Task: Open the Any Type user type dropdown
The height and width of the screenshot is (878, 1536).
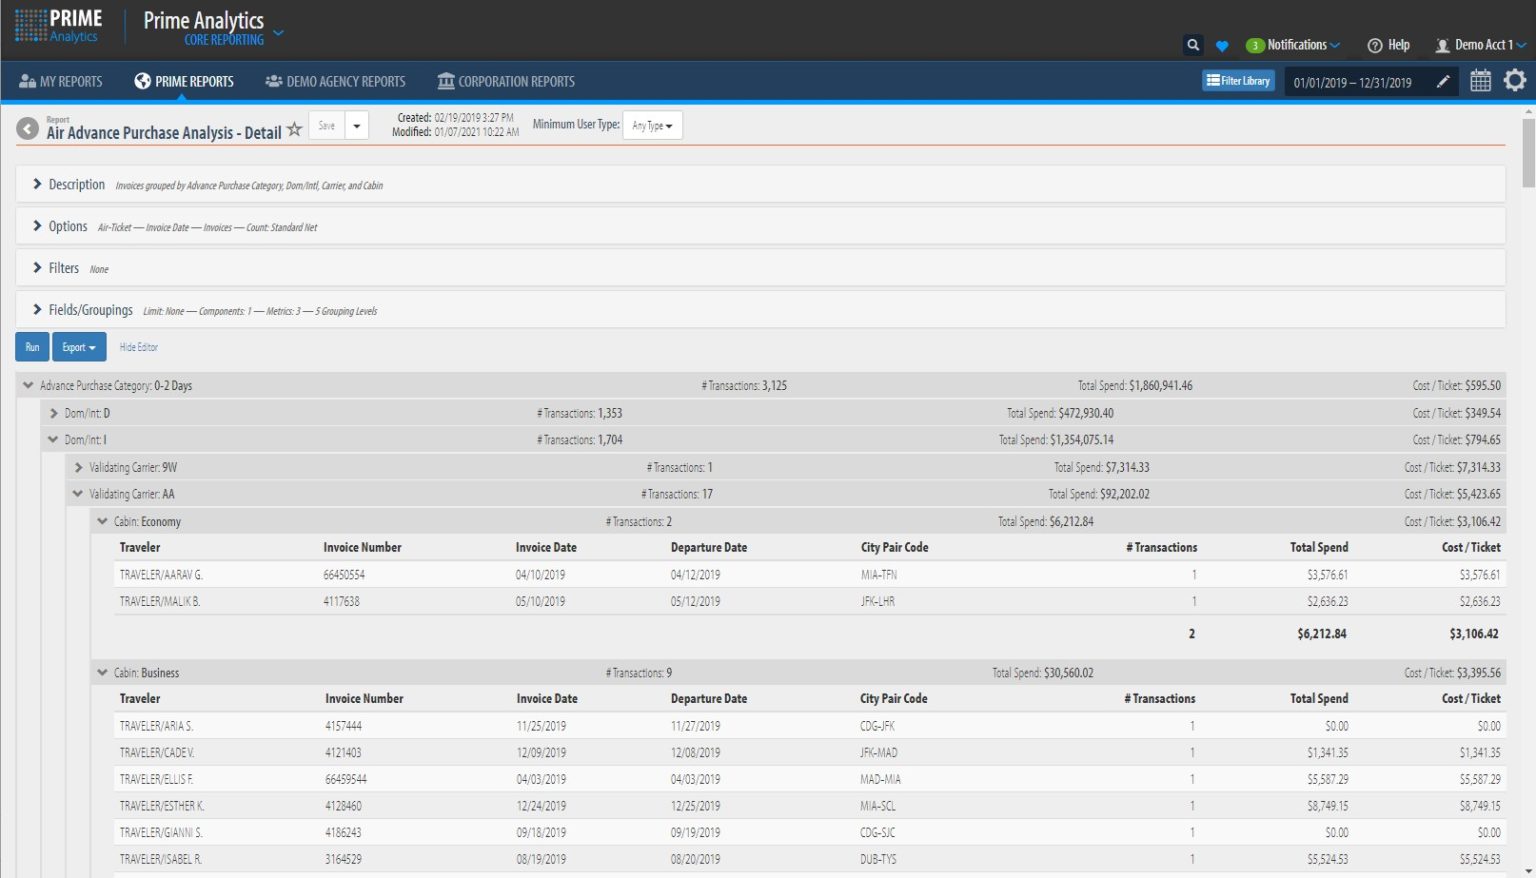Action: (x=652, y=125)
